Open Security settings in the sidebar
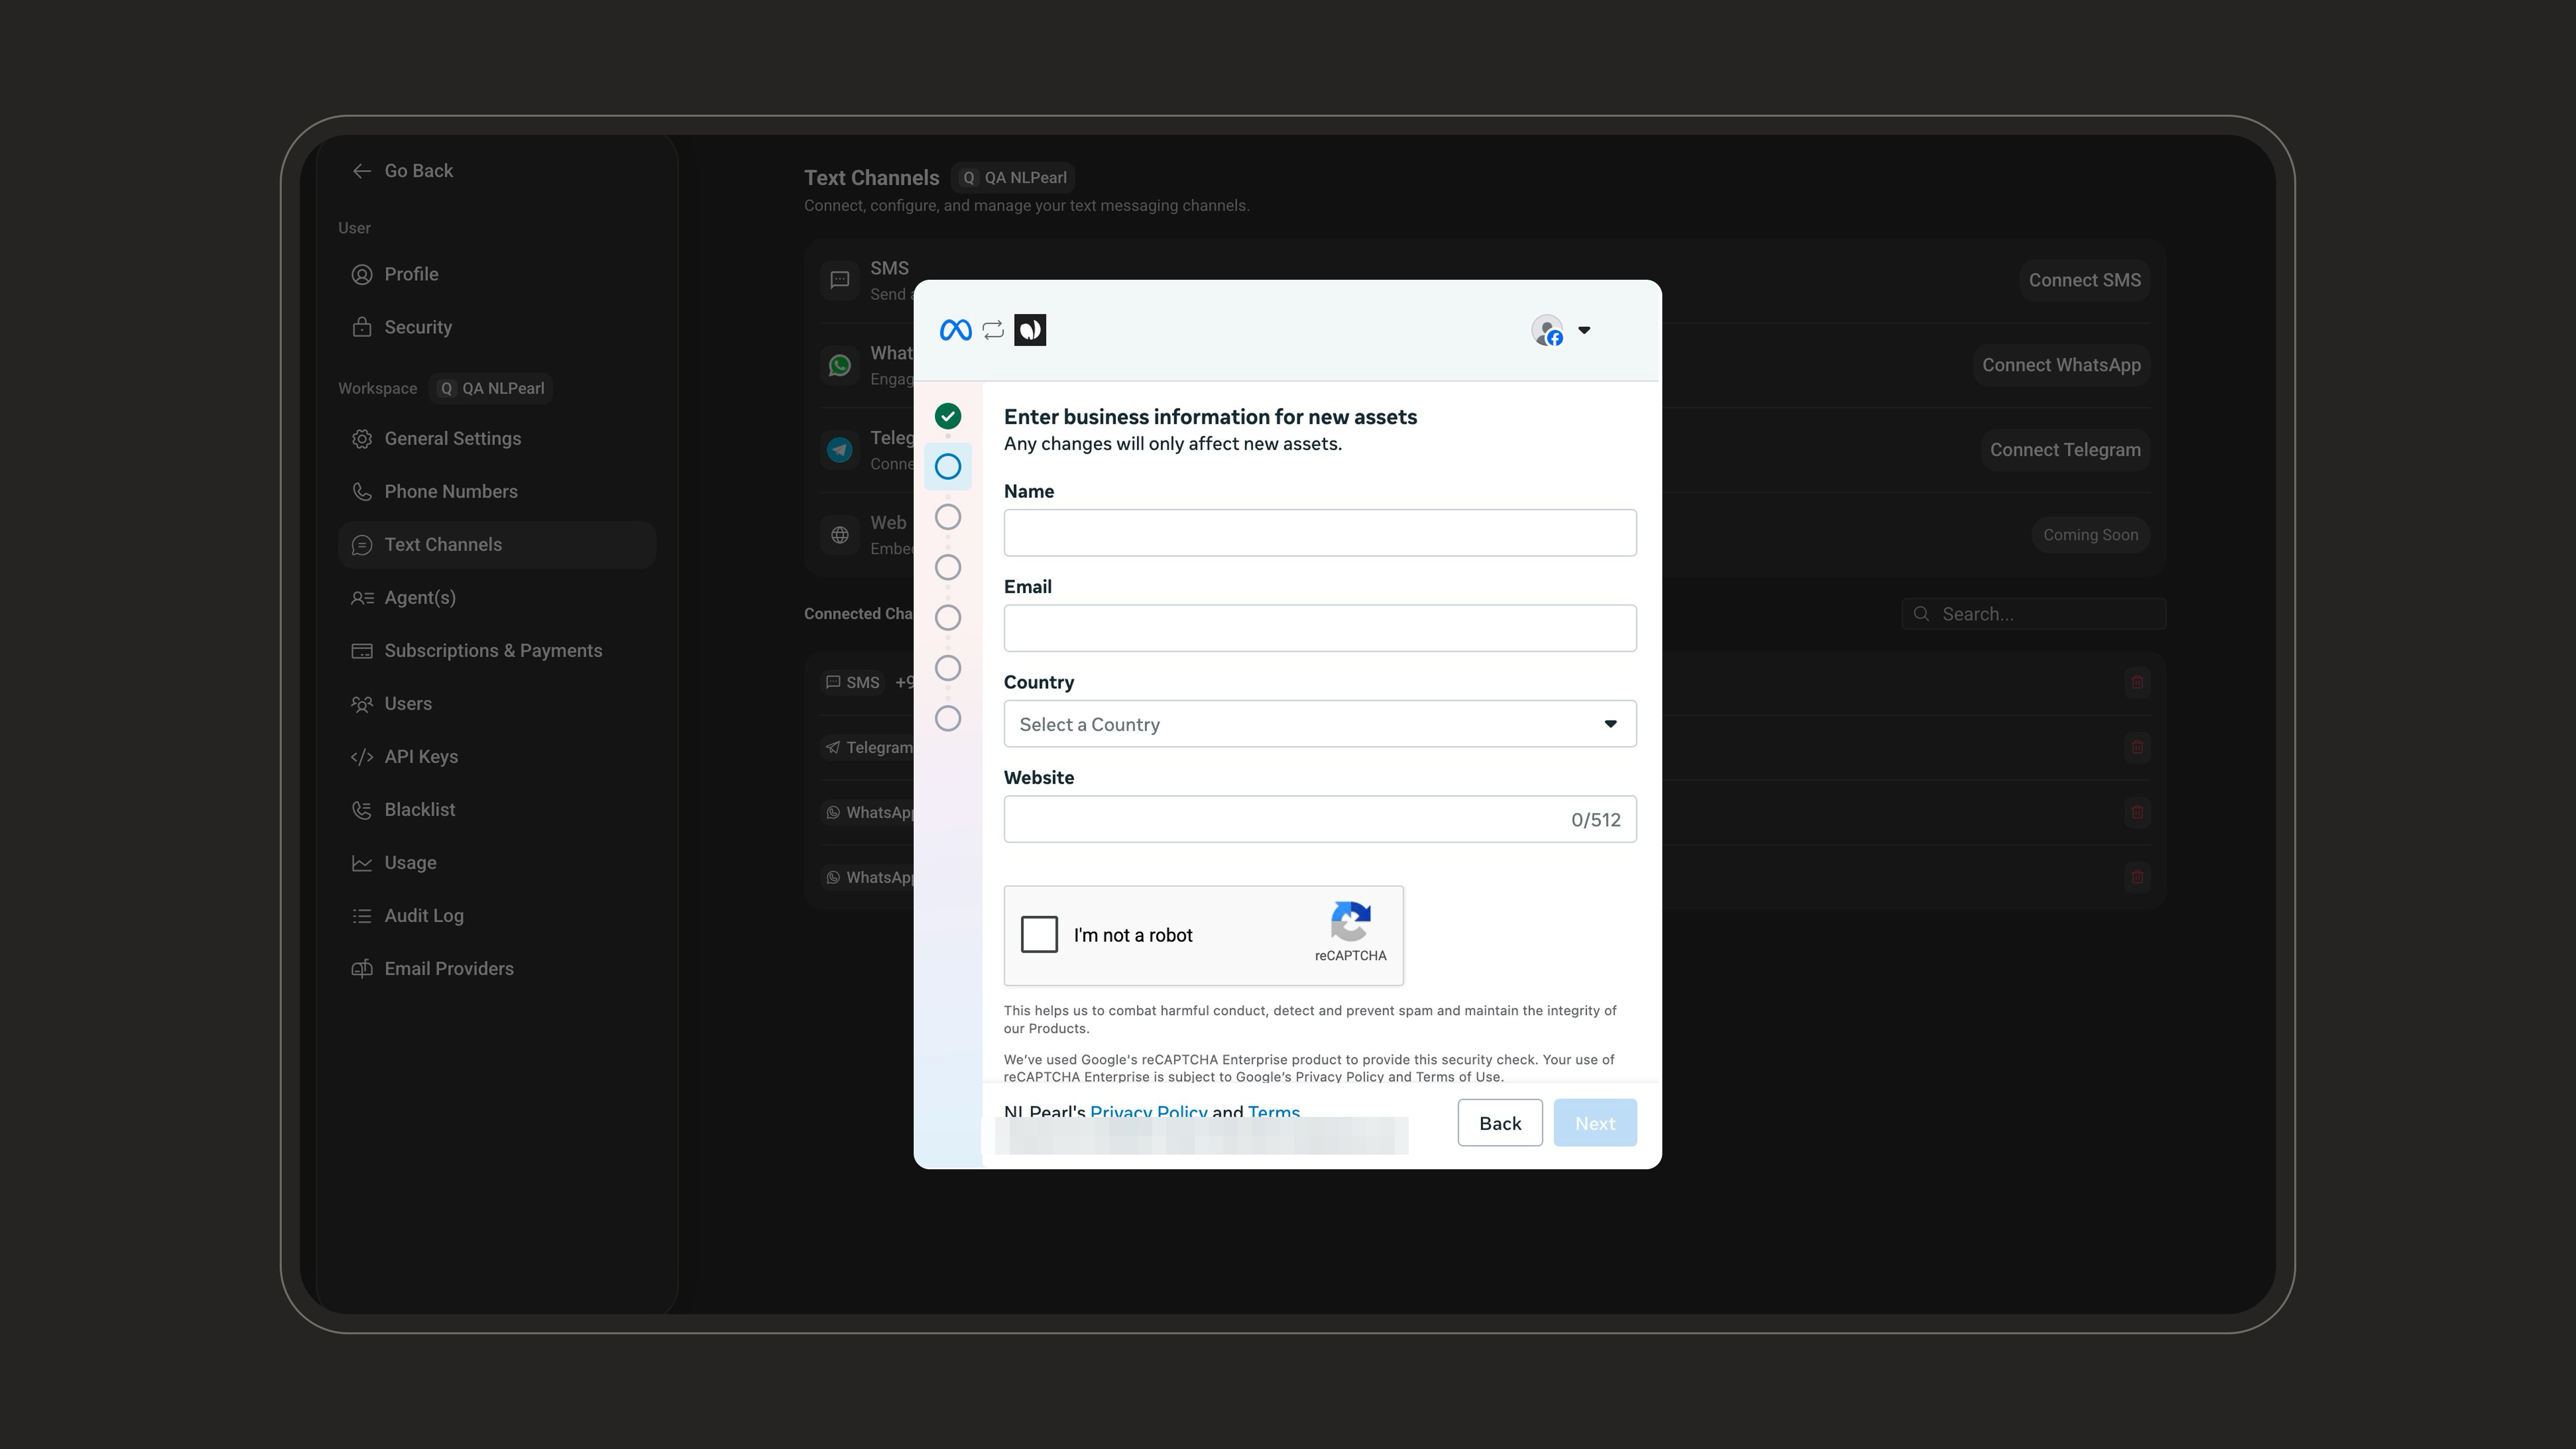 click(497, 327)
